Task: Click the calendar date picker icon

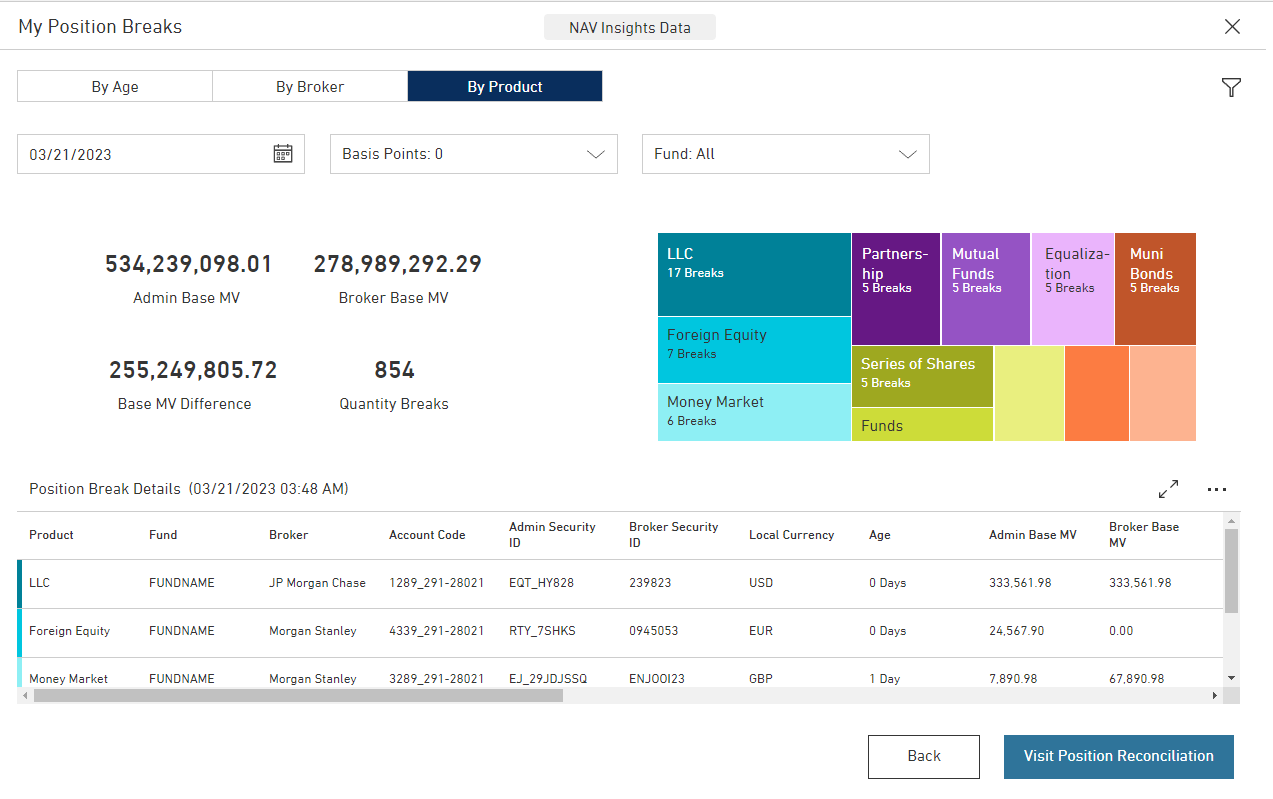Action: (283, 154)
